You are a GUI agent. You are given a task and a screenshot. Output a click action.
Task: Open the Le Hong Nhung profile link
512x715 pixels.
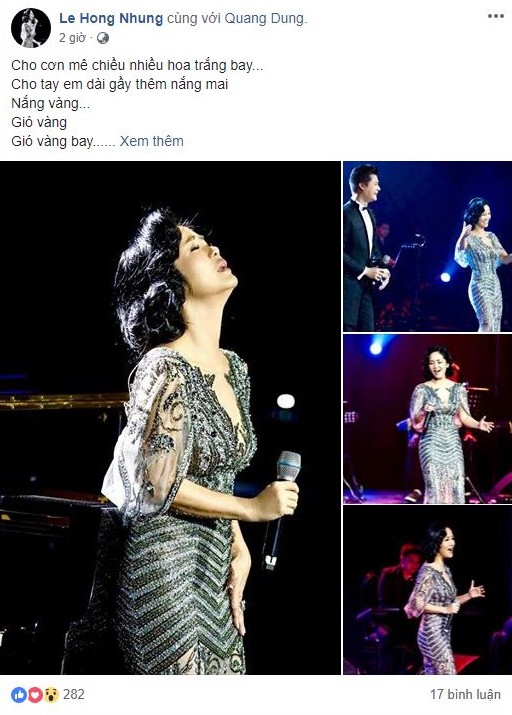[x=111, y=19]
